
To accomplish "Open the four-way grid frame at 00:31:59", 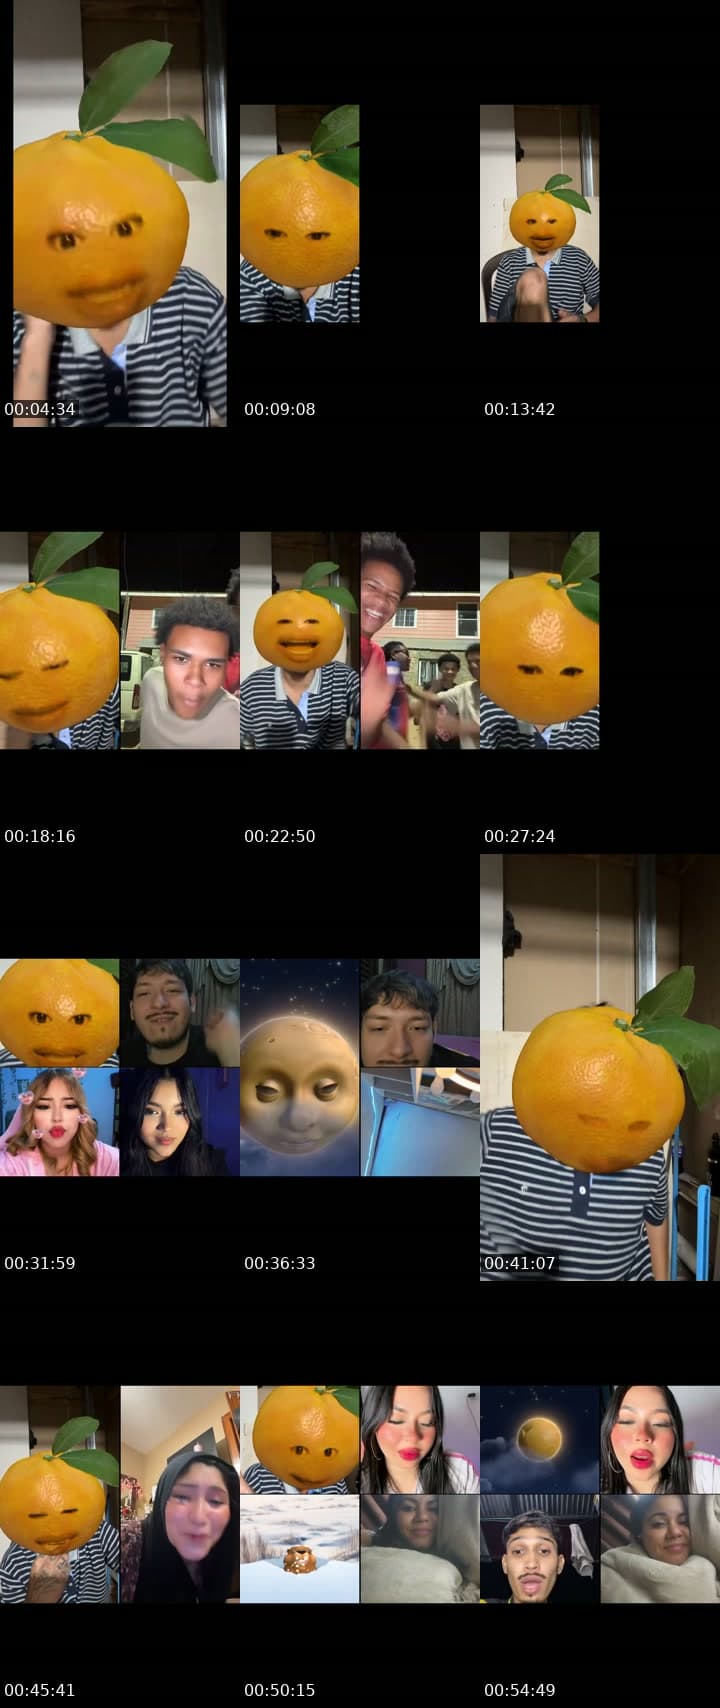I will 120,1067.
